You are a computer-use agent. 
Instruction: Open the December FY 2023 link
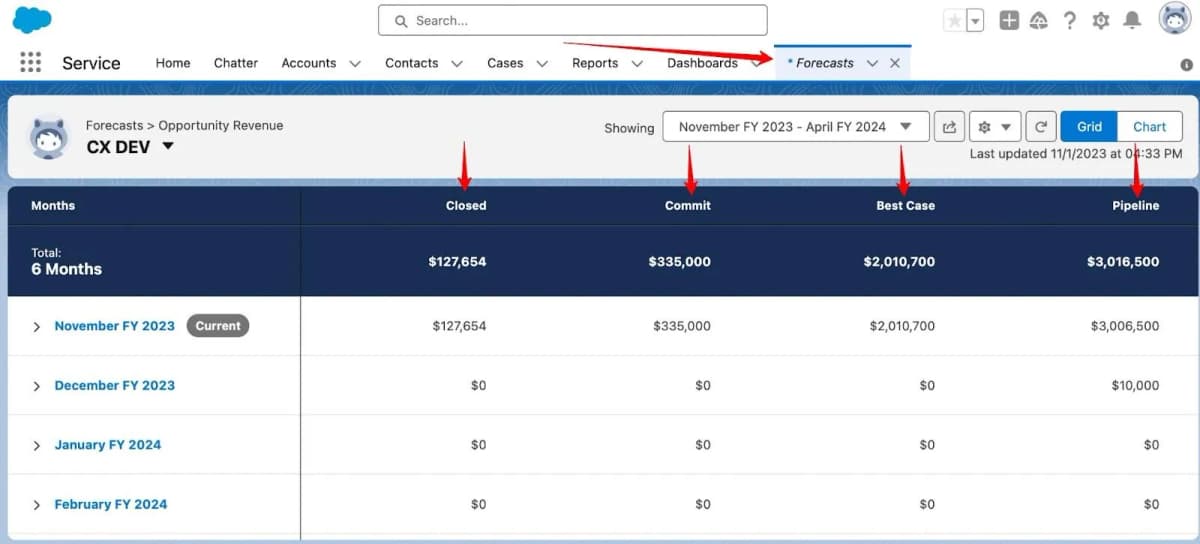114,385
